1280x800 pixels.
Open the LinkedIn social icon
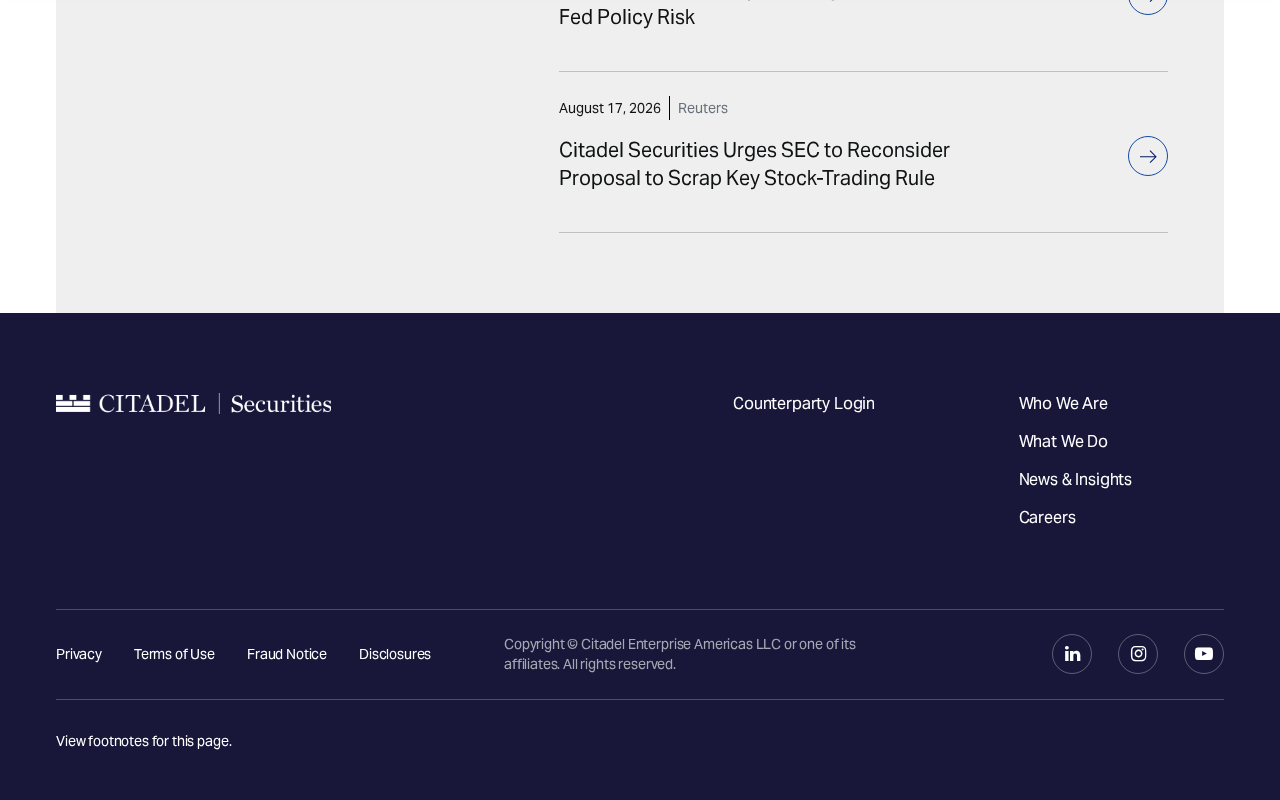1072,654
